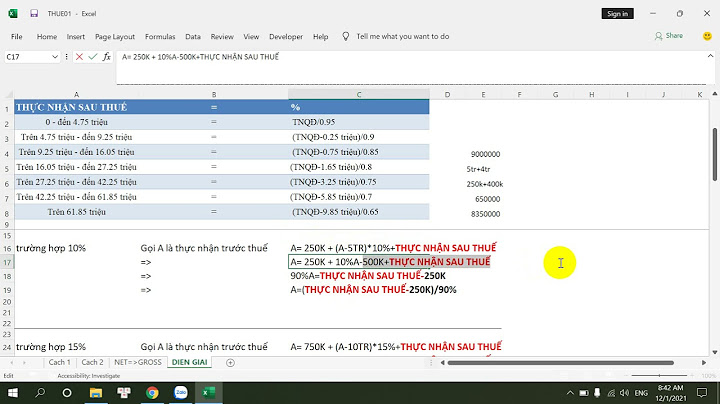720x404 pixels.
Task: Open the View tab
Action: 251,36
